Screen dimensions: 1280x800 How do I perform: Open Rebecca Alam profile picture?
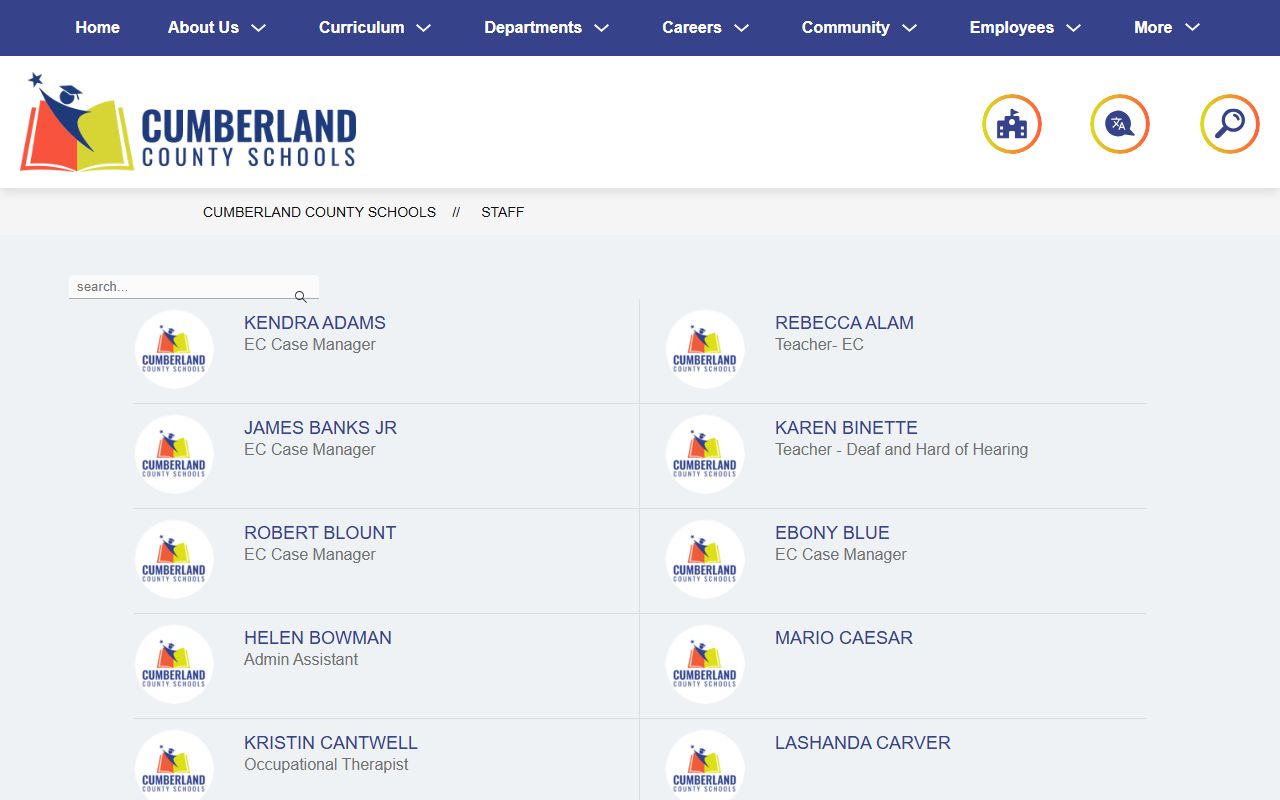point(705,349)
